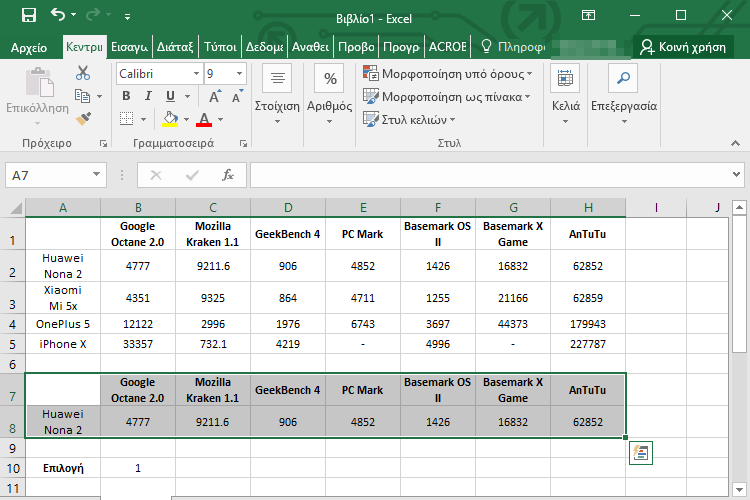
Task: Open the Αριθμός number format group
Action: pos(329,95)
